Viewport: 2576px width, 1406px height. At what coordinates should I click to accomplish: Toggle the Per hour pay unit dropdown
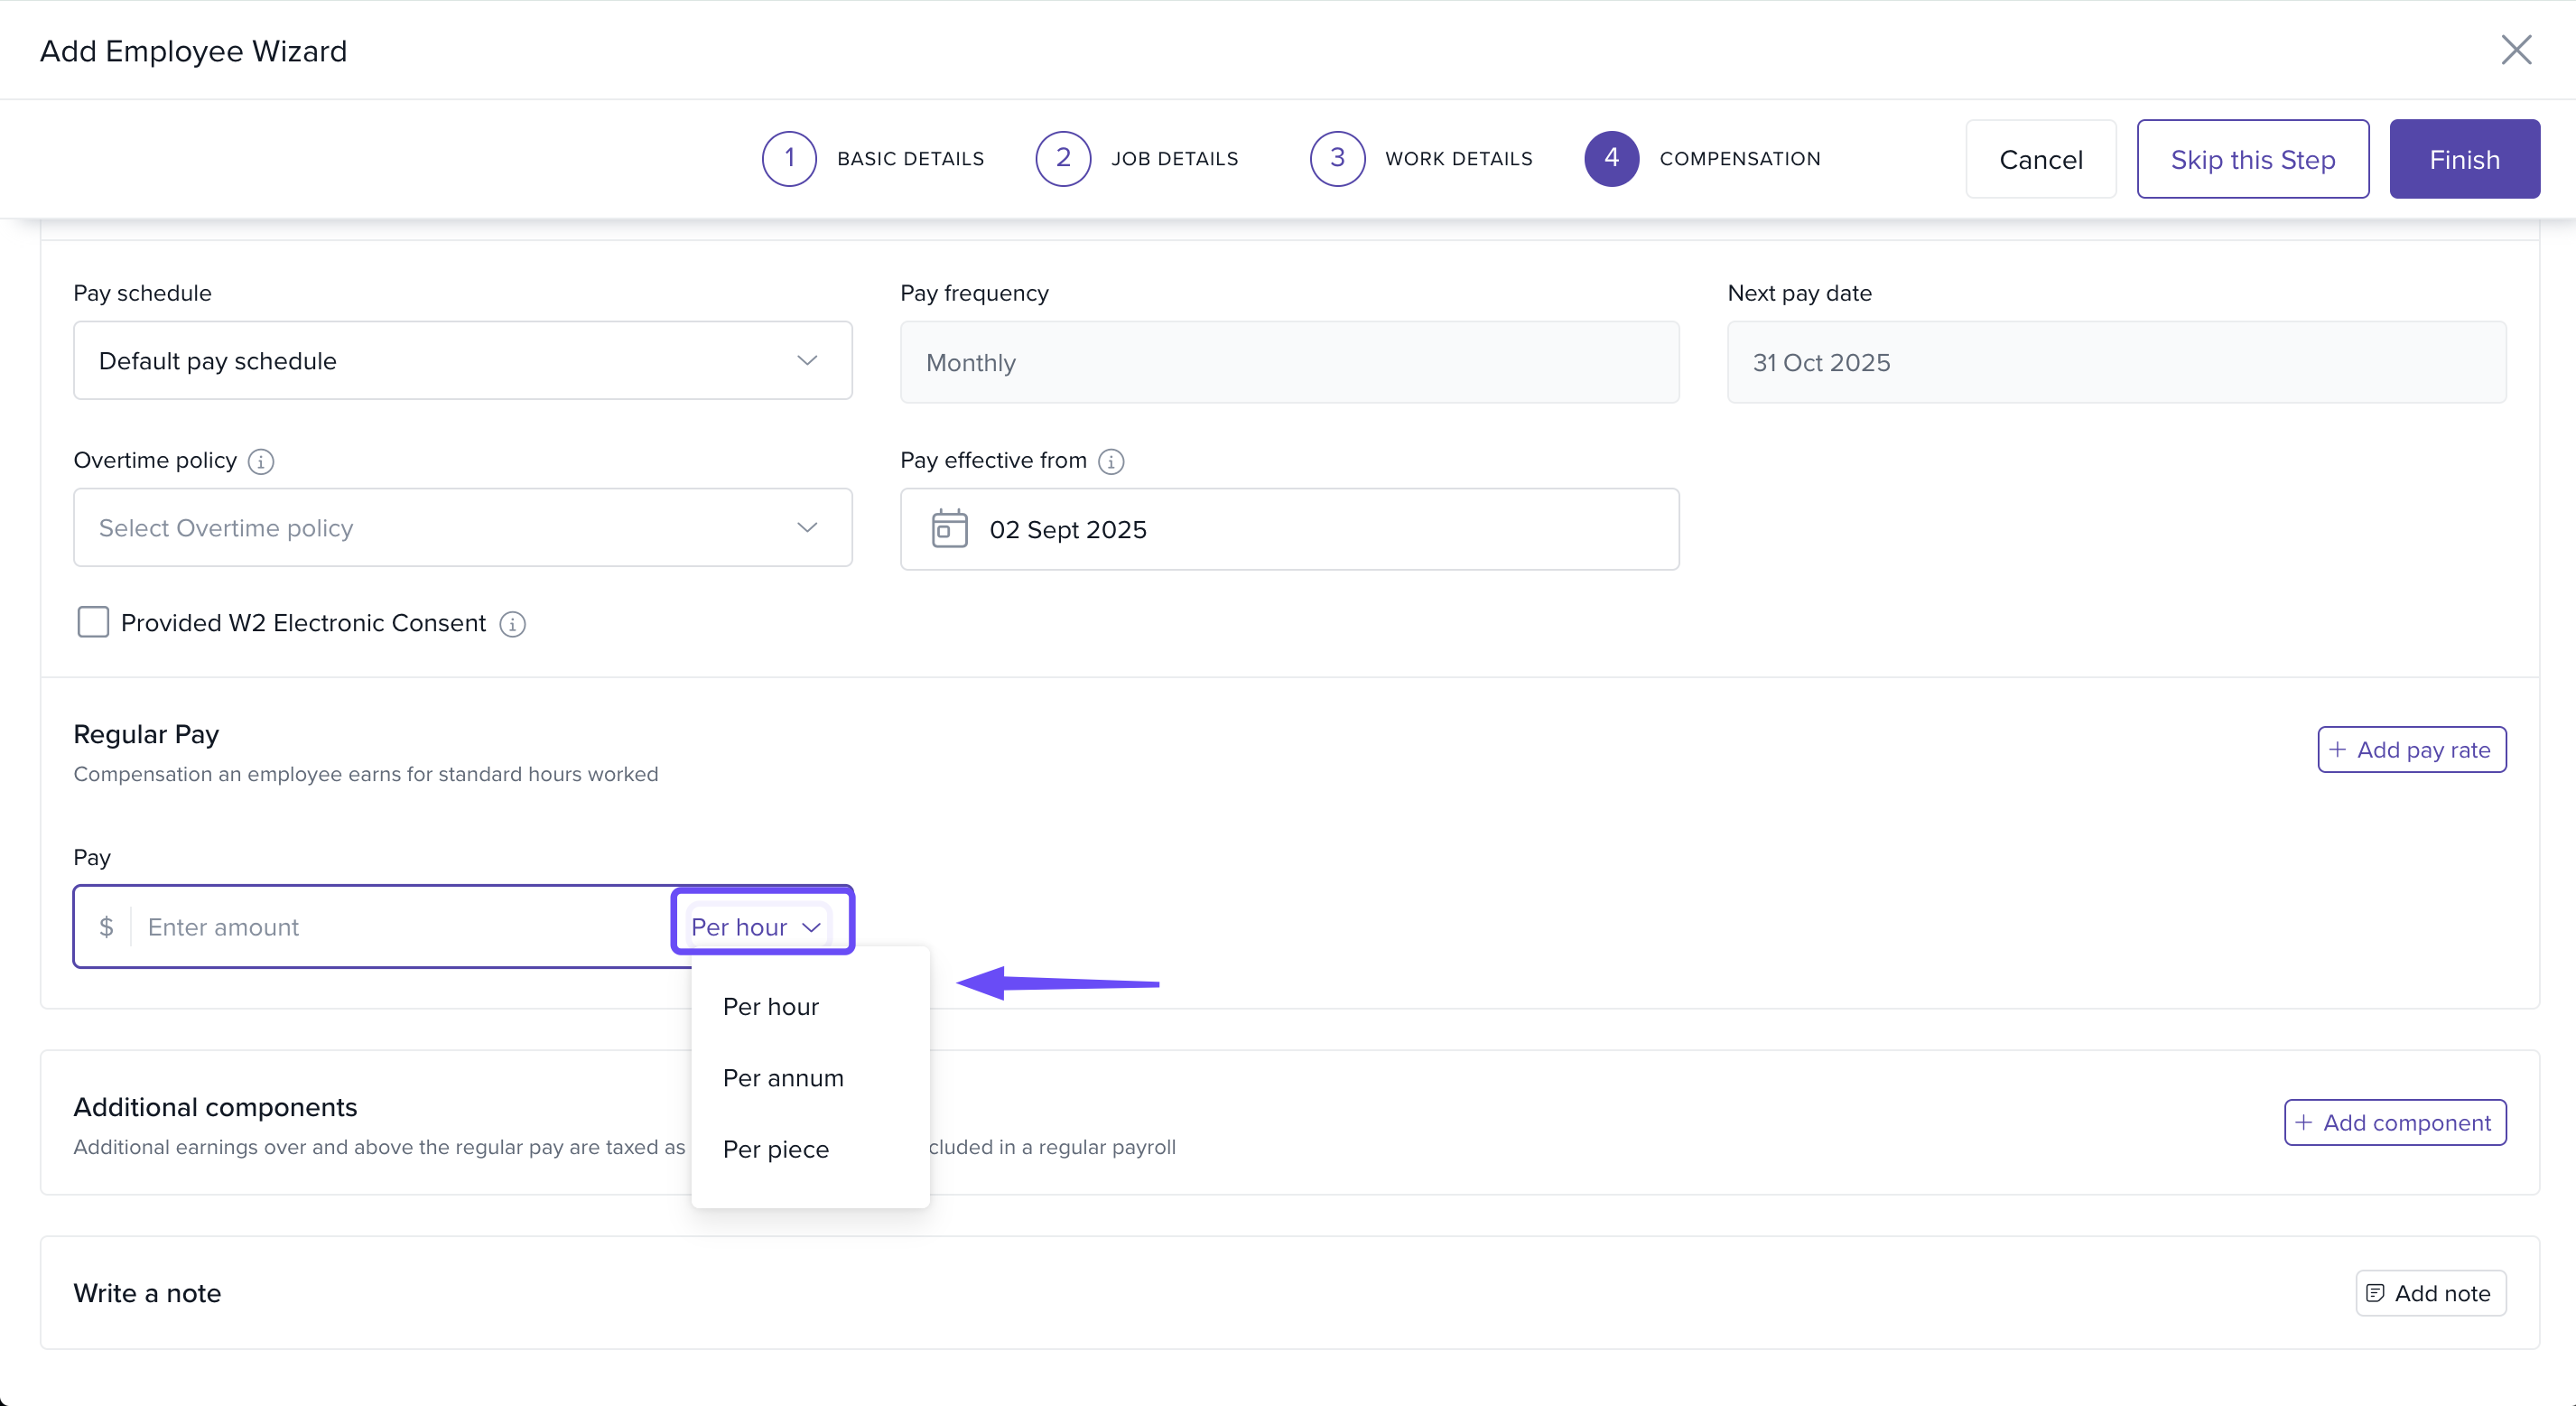coord(757,927)
